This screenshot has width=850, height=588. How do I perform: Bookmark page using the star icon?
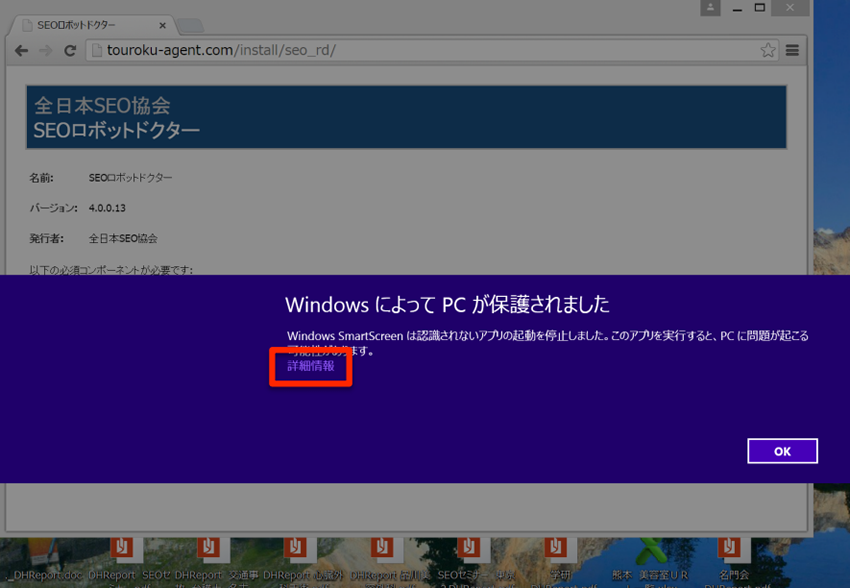(x=768, y=50)
